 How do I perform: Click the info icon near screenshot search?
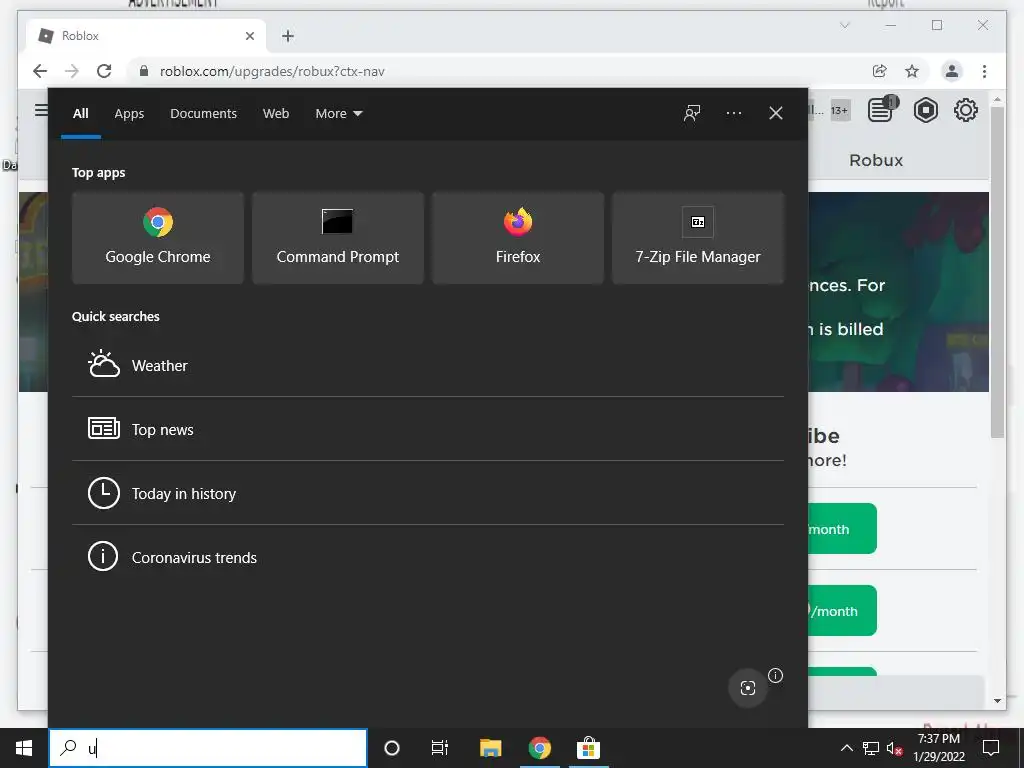pos(775,675)
